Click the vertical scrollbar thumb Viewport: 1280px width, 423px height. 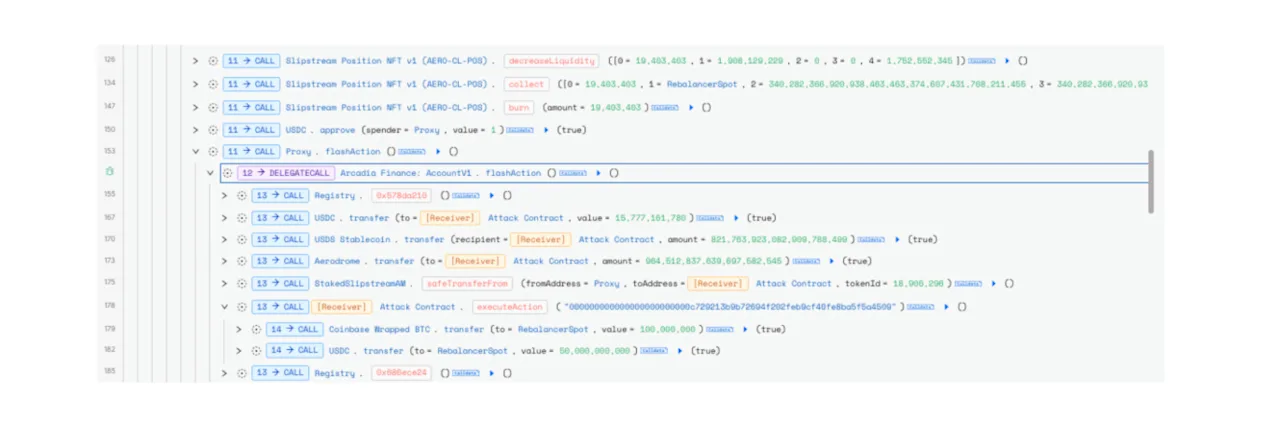(x=1150, y=181)
